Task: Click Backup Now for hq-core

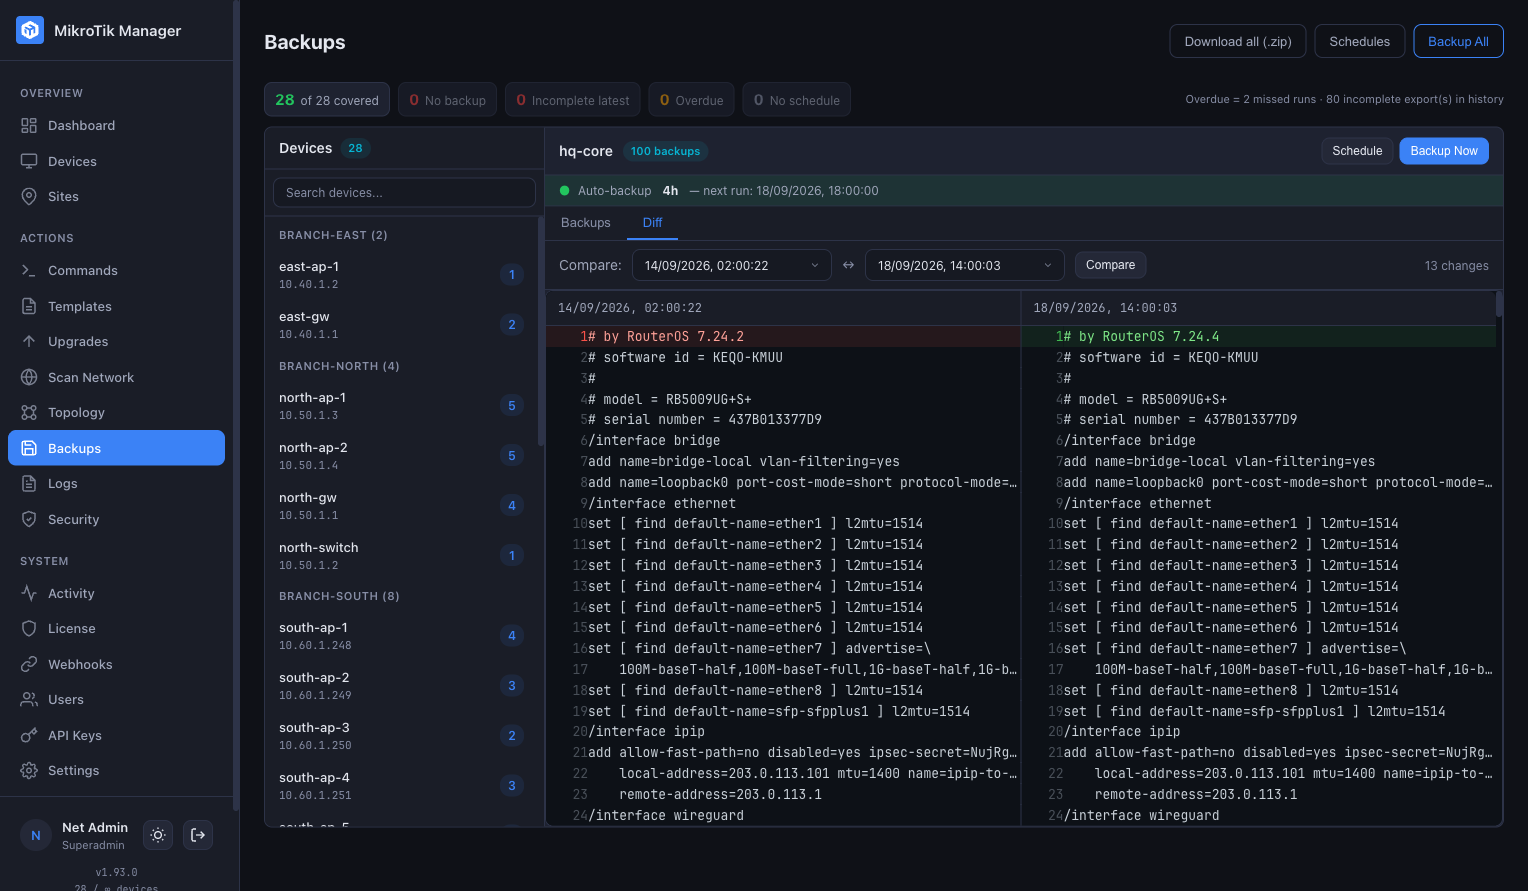Action: click(x=1444, y=151)
